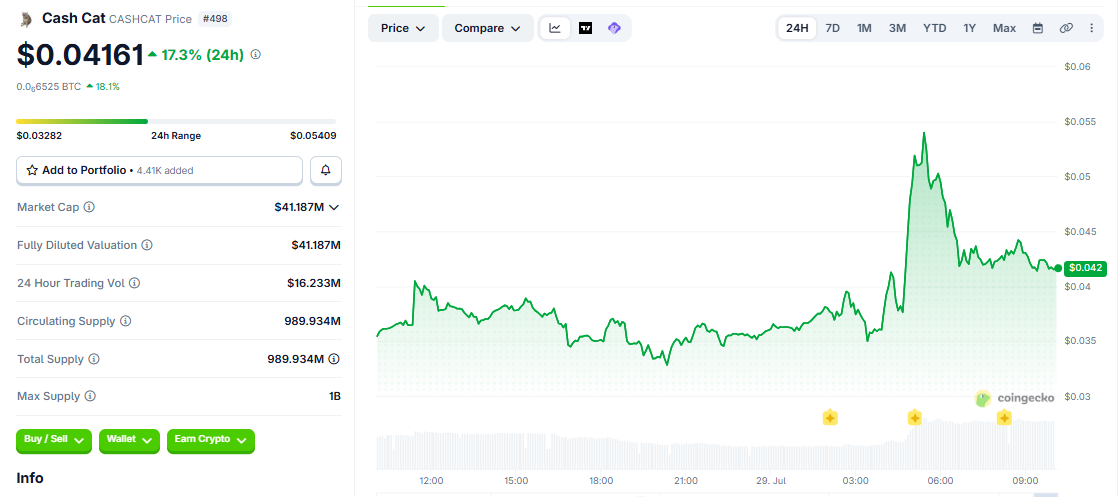Select the 24H time range
The width and height of the screenshot is (1120, 497).
[x=797, y=29]
